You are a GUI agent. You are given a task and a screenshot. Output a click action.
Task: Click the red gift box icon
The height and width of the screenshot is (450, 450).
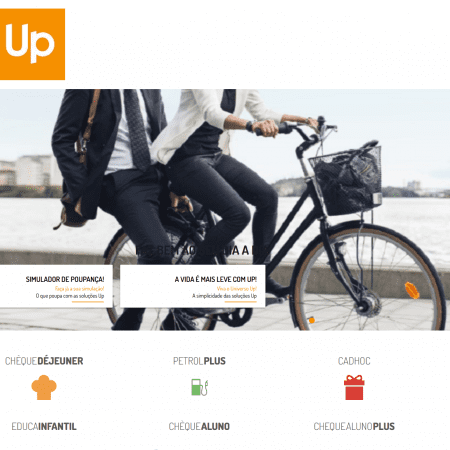coord(354,387)
